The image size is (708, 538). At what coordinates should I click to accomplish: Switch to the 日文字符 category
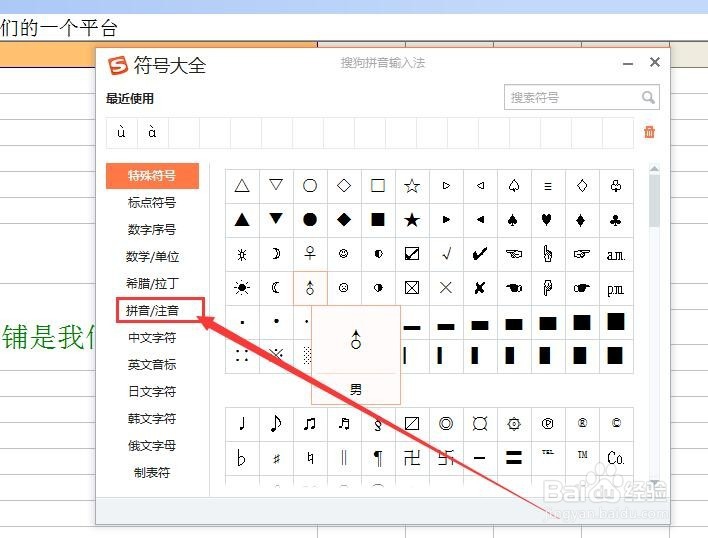click(x=152, y=391)
